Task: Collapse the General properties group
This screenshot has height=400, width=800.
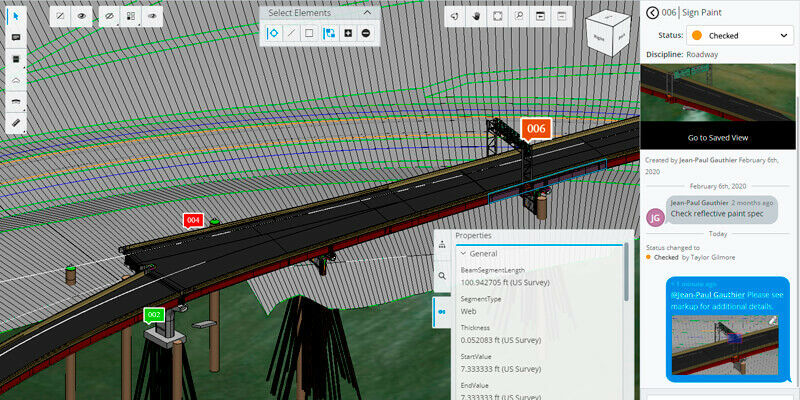Action: [464, 254]
